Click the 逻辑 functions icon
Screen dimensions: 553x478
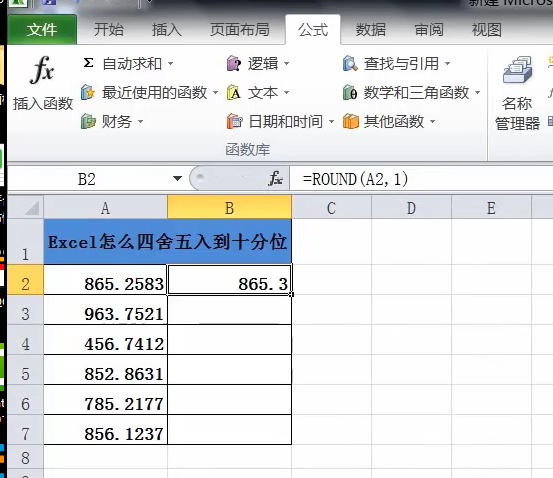[x=234, y=63]
